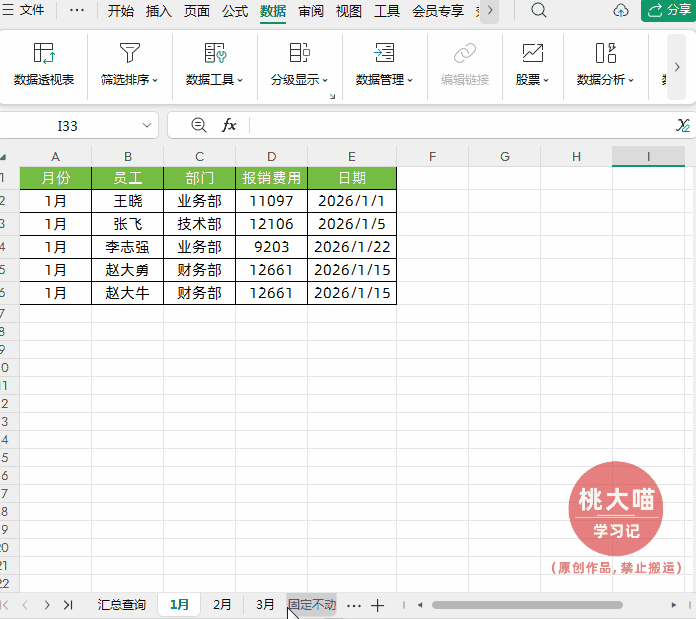The height and width of the screenshot is (619, 696).
Task: Click the cell containing 王晓
Action: [127, 201]
